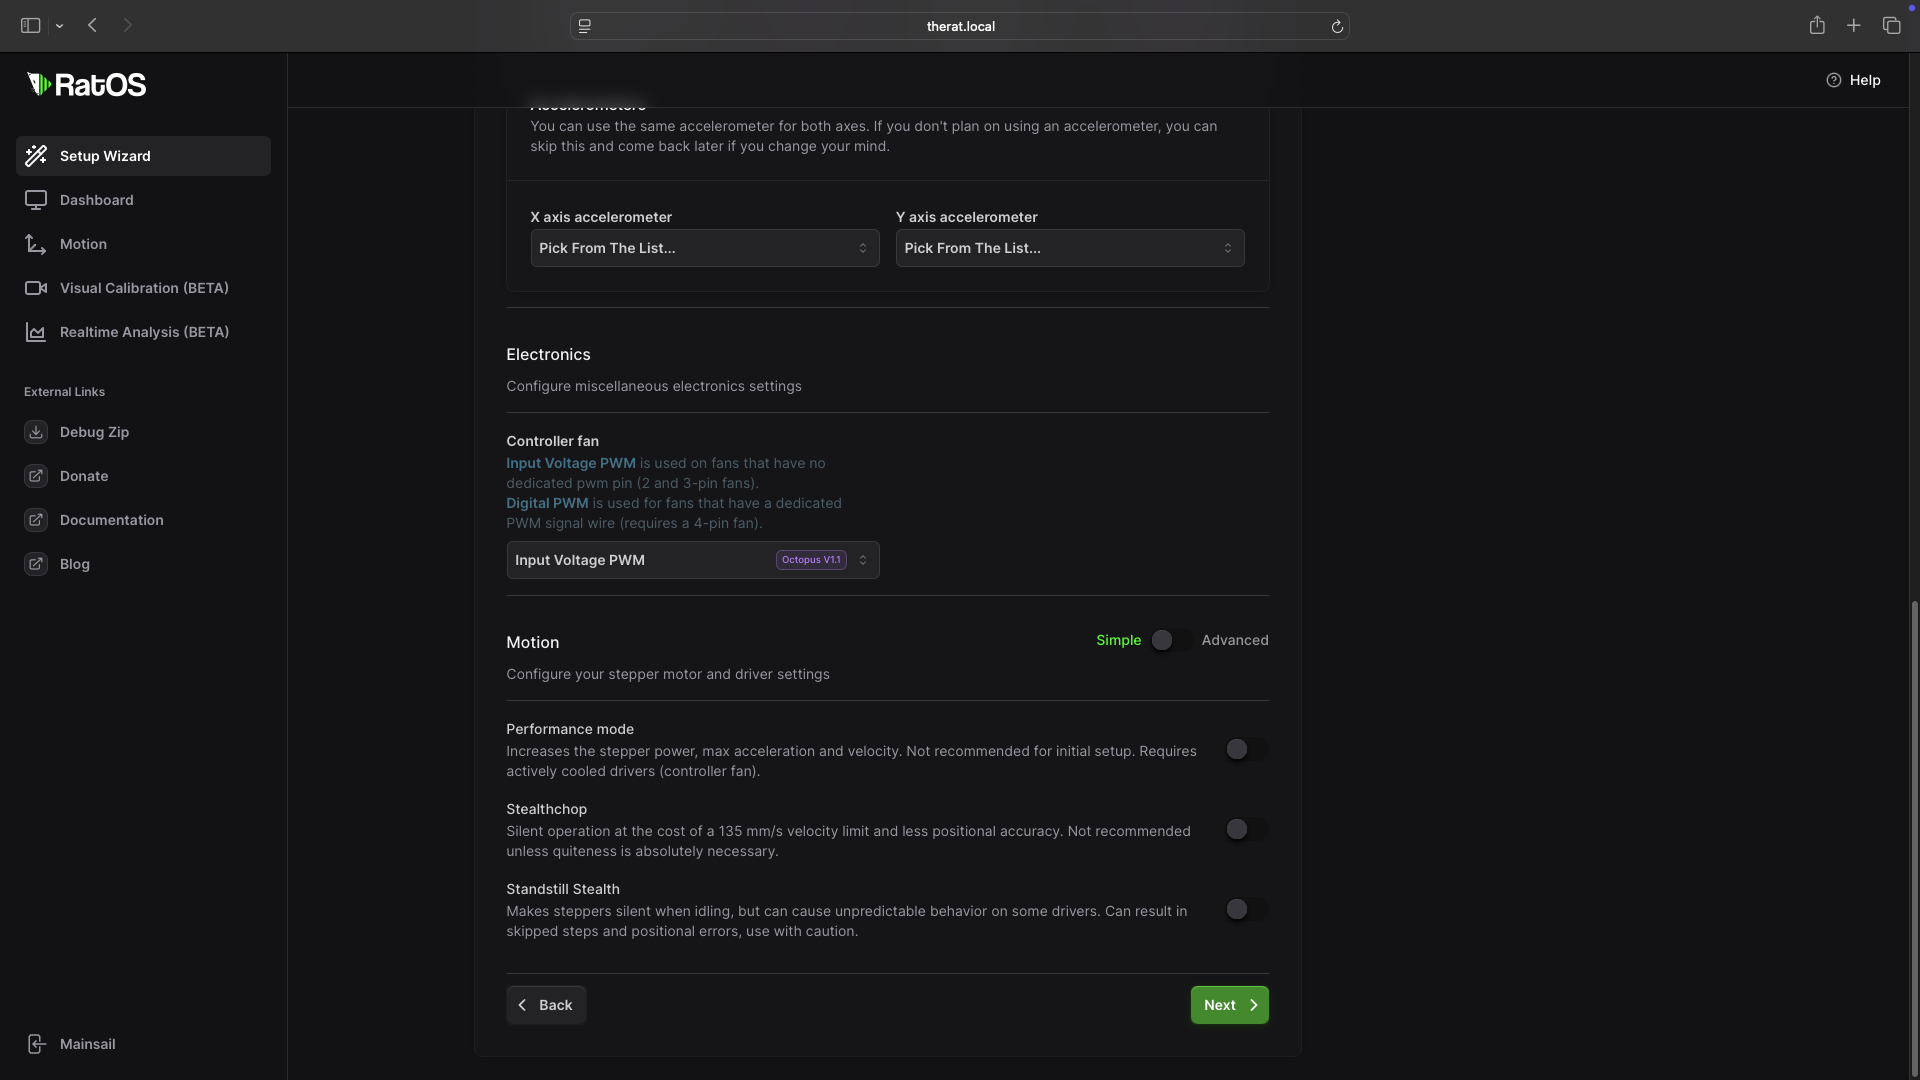Click the Help question mark icon
1920x1080 pixels.
click(x=1833, y=80)
